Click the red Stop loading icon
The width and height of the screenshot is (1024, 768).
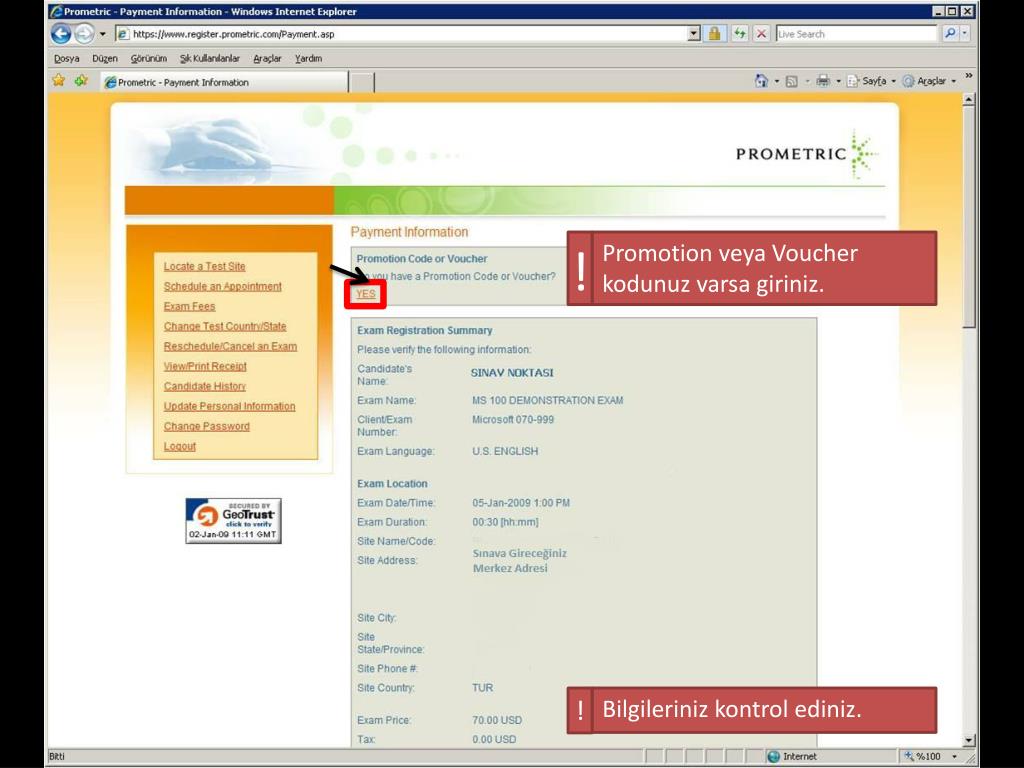coord(761,33)
